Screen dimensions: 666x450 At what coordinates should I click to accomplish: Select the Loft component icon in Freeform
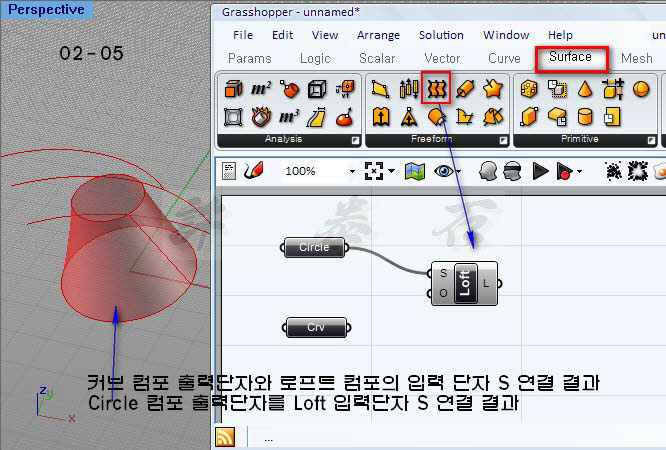click(x=436, y=88)
